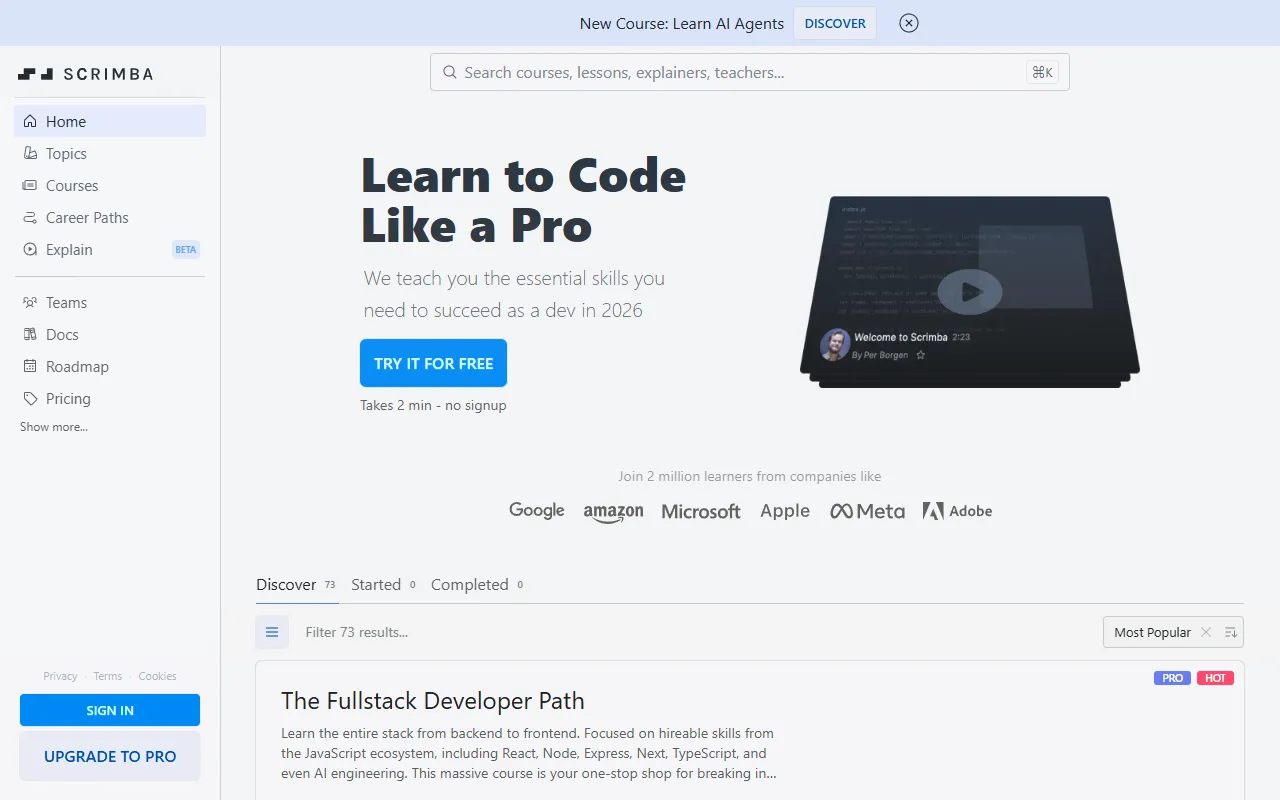Click the Pricing tag icon
Image resolution: width=1280 pixels, height=800 pixels.
(x=30, y=399)
